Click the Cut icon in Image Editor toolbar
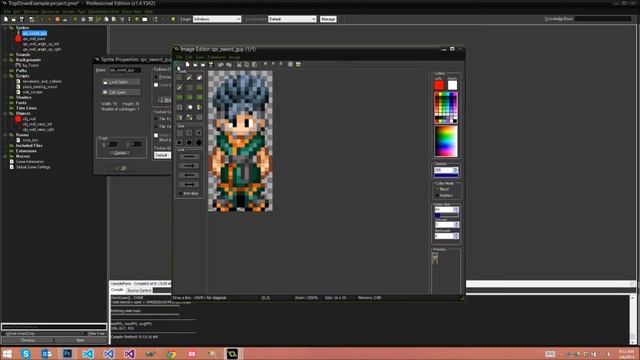The height and width of the screenshot is (360, 640). coord(239,64)
